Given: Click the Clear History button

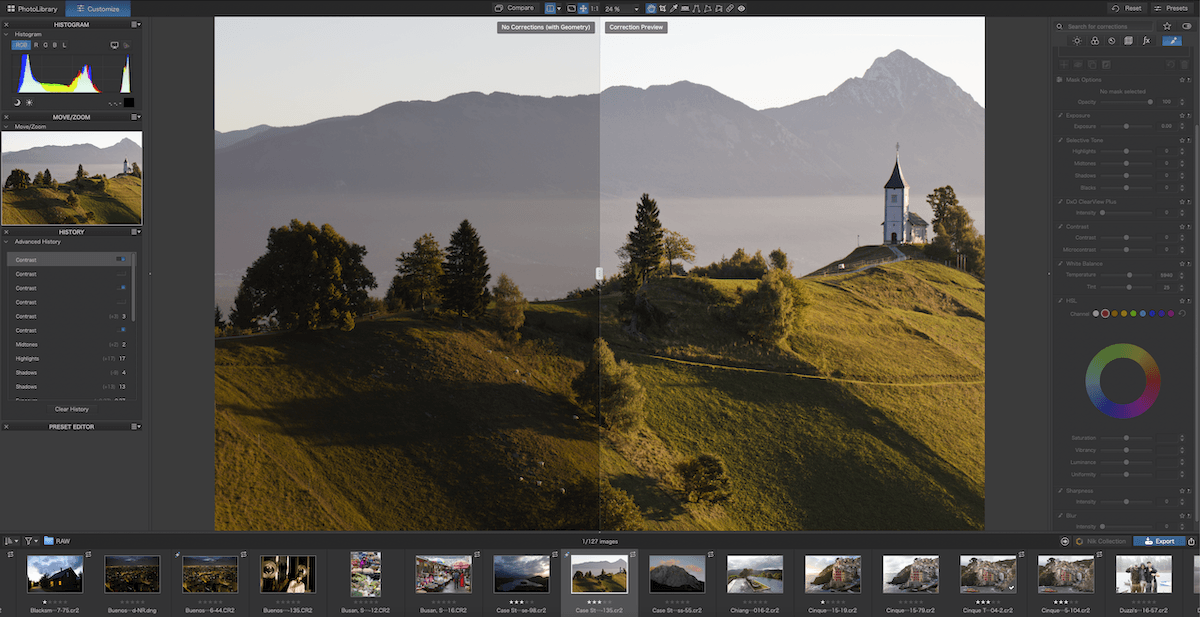Looking at the screenshot, I should click(71, 409).
